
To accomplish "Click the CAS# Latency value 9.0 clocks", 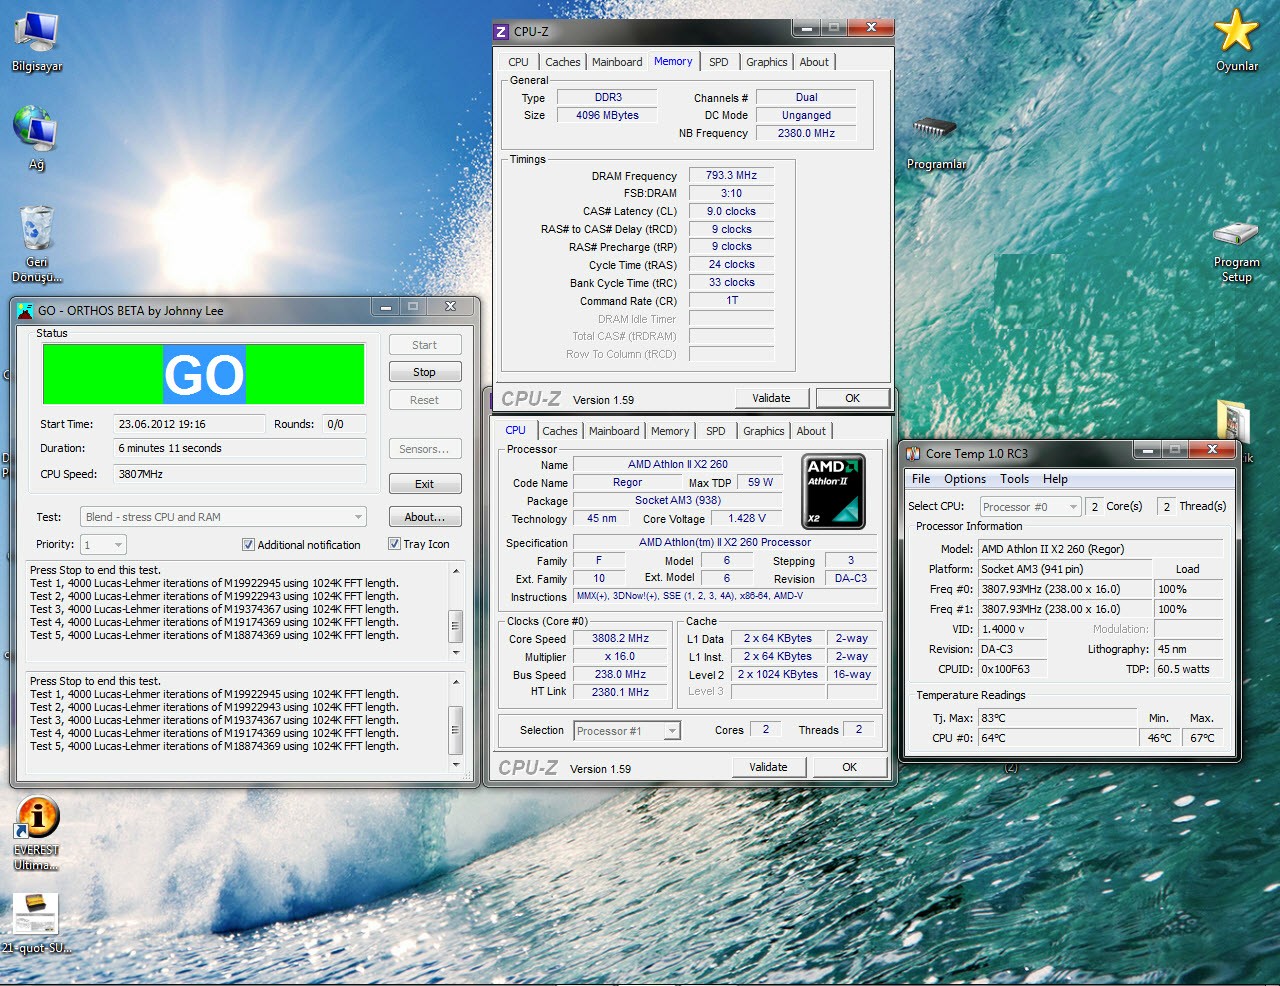I will [x=731, y=211].
